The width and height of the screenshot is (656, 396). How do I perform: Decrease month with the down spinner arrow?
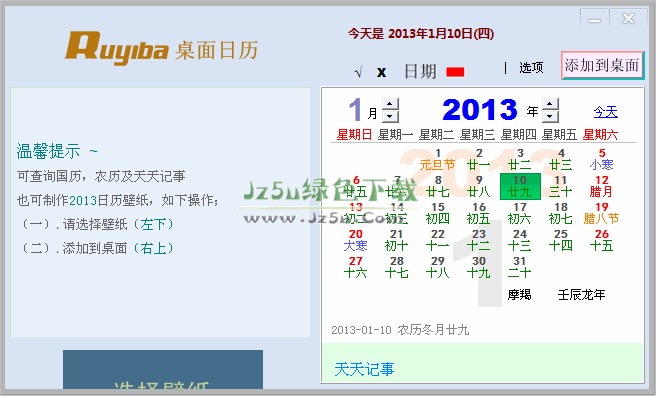click(x=390, y=116)
